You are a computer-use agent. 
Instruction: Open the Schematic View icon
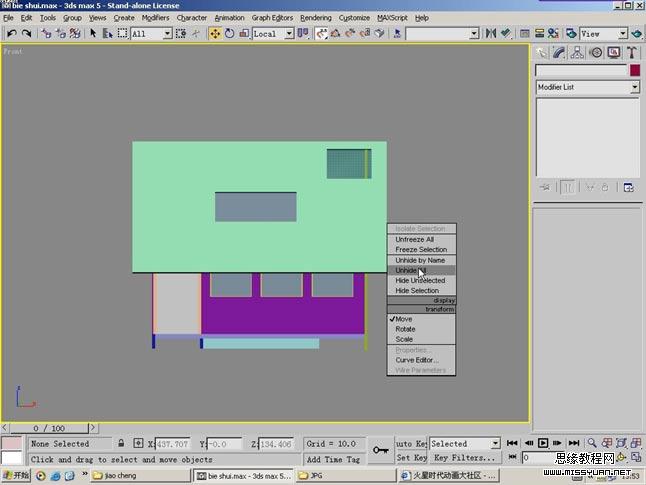click(539, 33)
